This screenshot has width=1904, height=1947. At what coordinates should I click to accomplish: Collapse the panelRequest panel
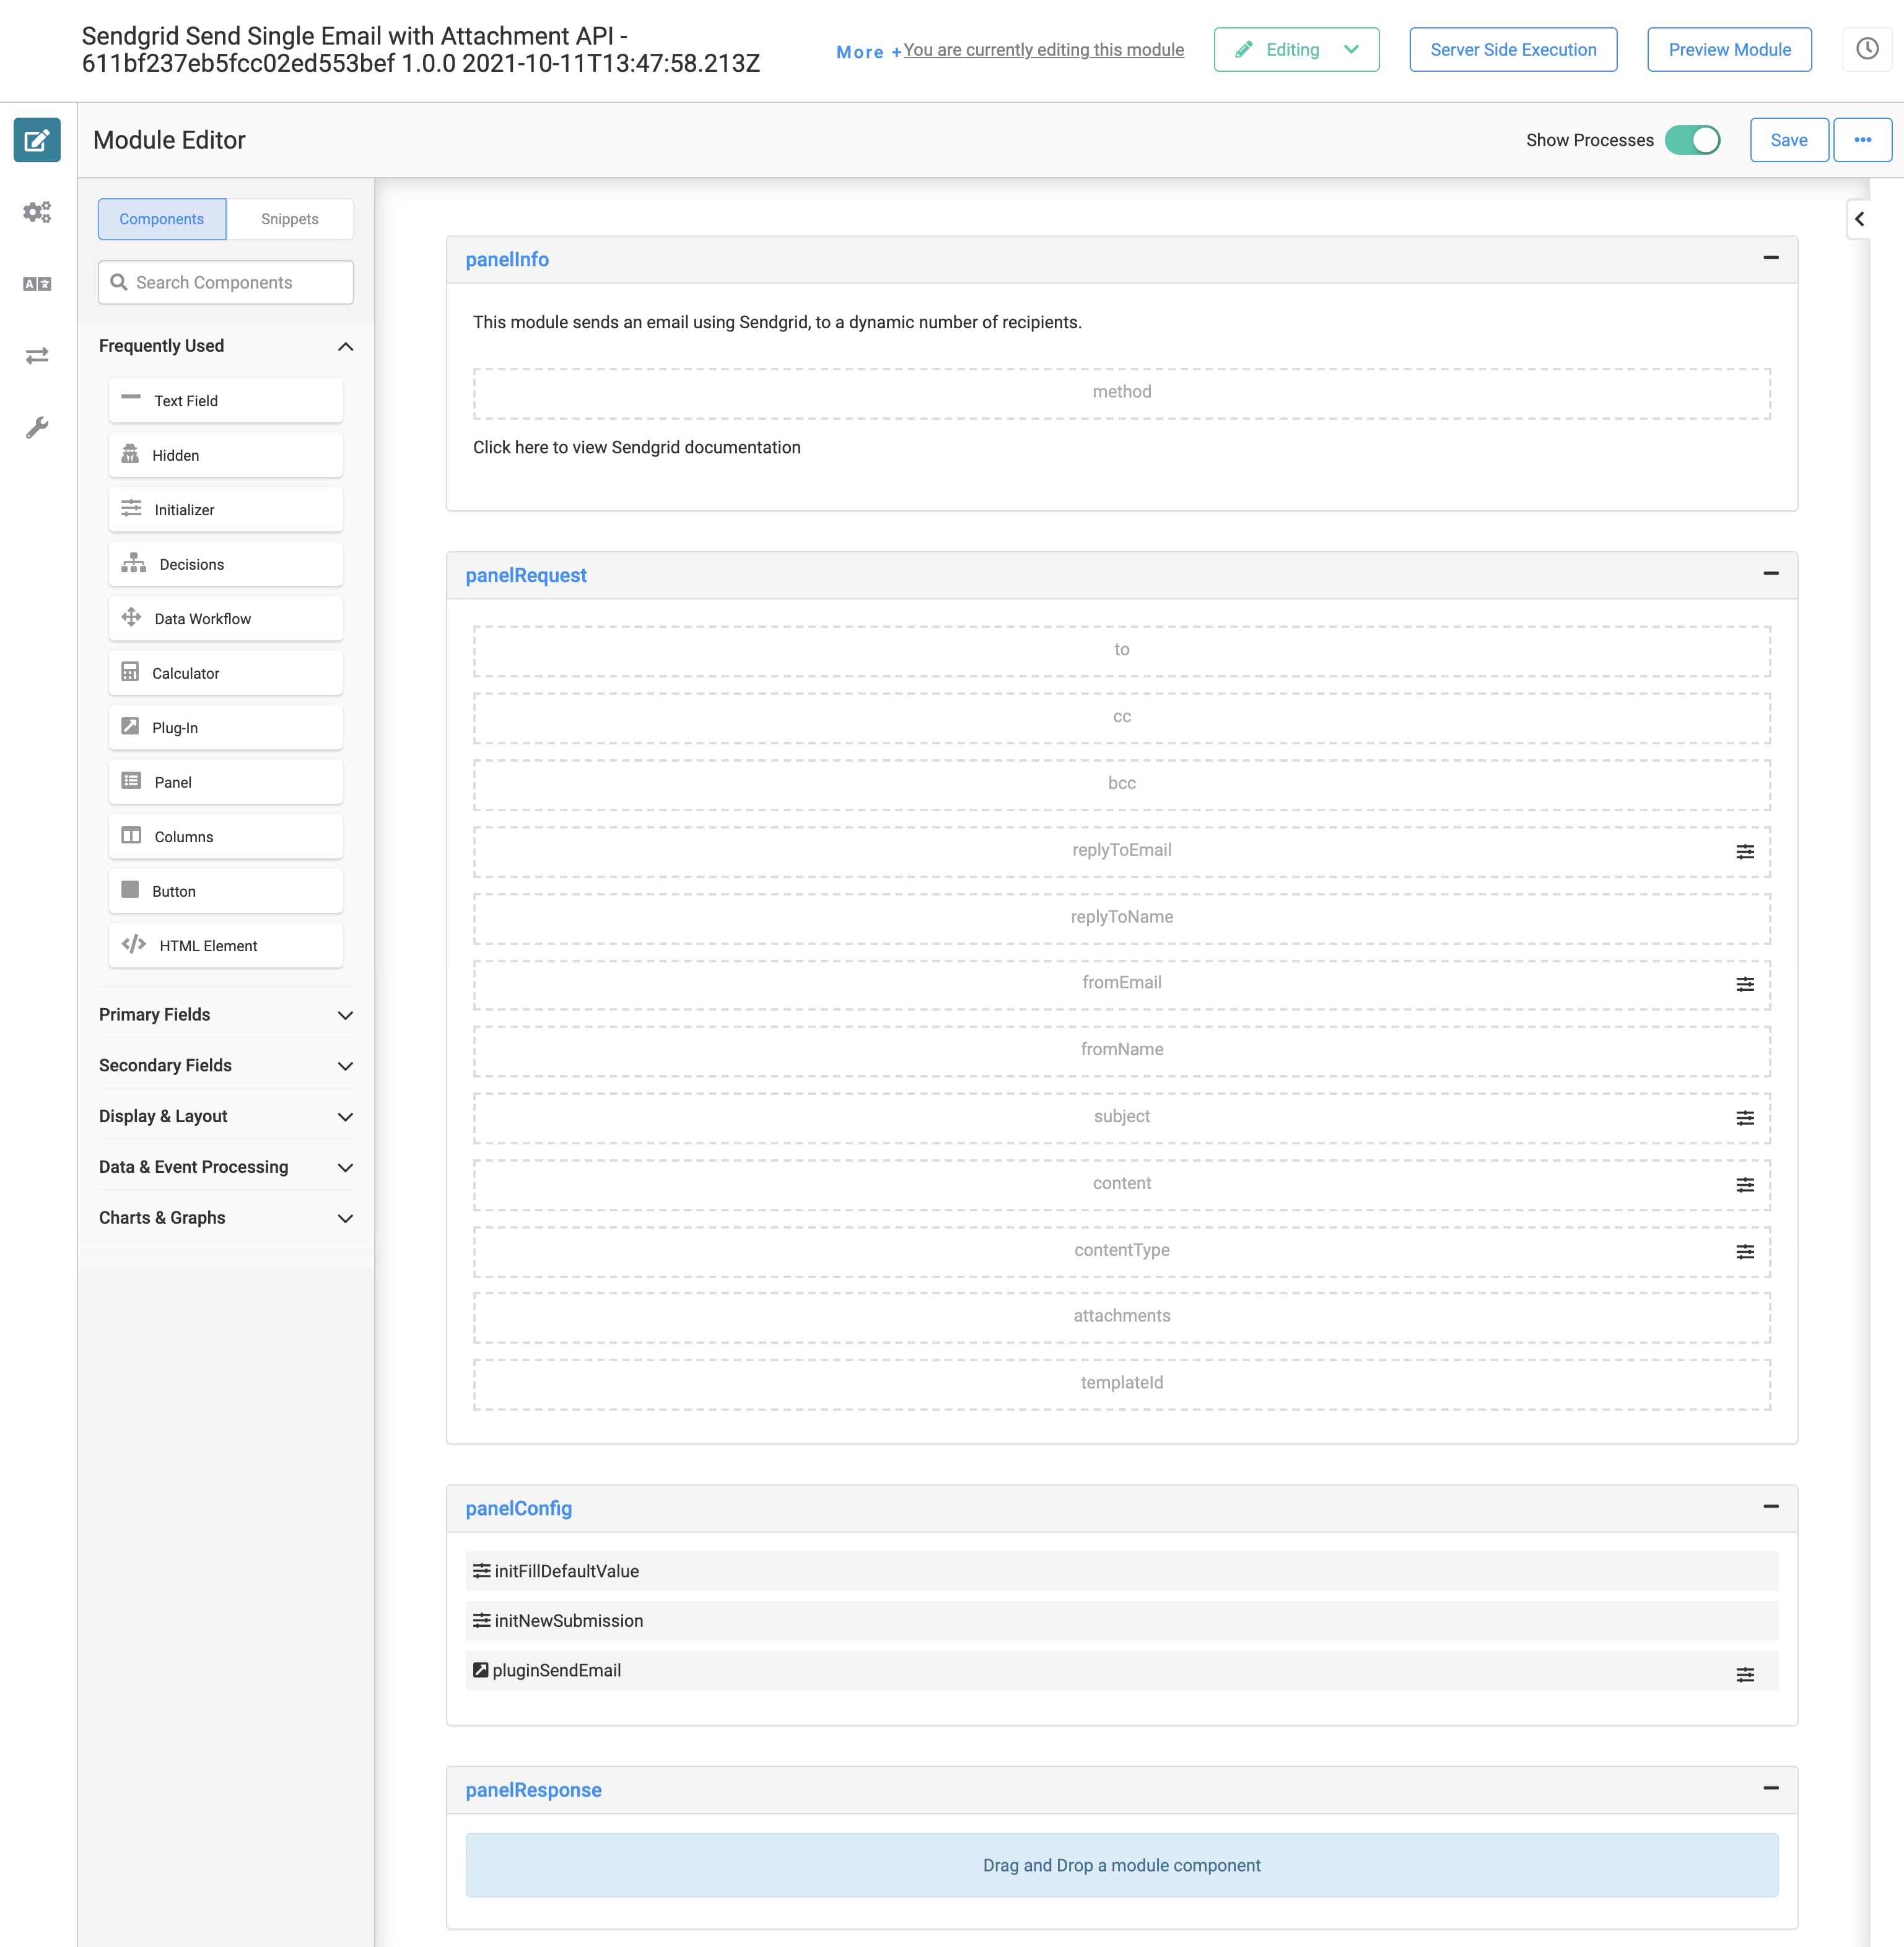tap(1770, 574)
